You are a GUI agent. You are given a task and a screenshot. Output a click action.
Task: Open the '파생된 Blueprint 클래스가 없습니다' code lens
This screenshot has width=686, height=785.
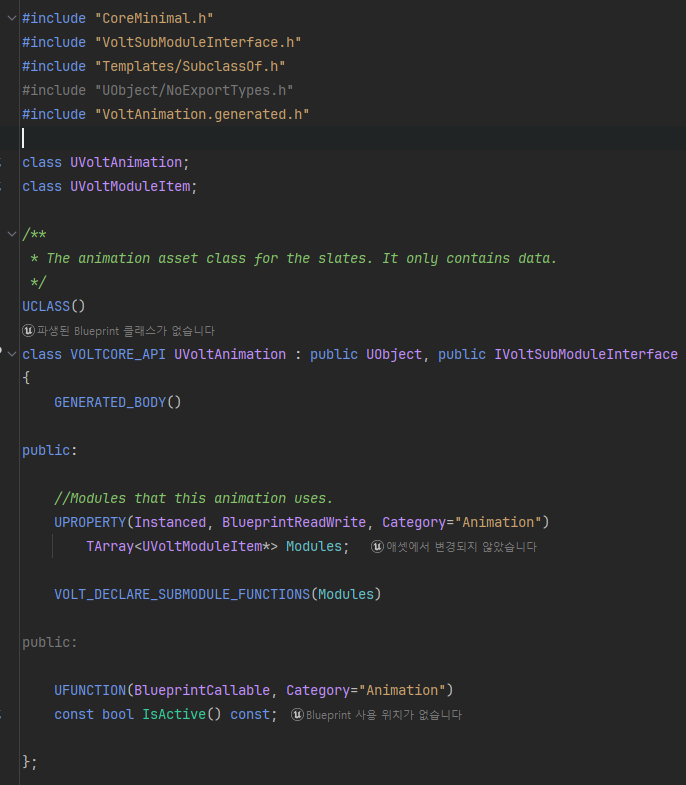point(125,331)
